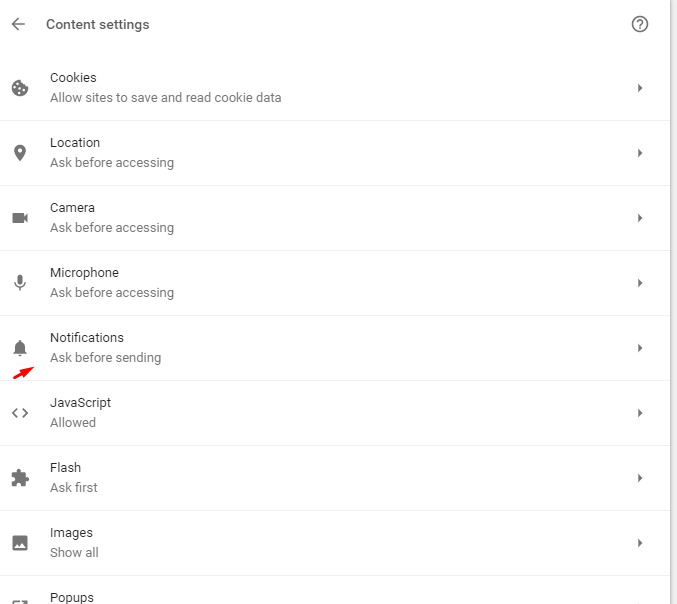Click the back arrow icon
Viewport: 677px width, 604px height.
pyautogui.click(x=18, y=24)
